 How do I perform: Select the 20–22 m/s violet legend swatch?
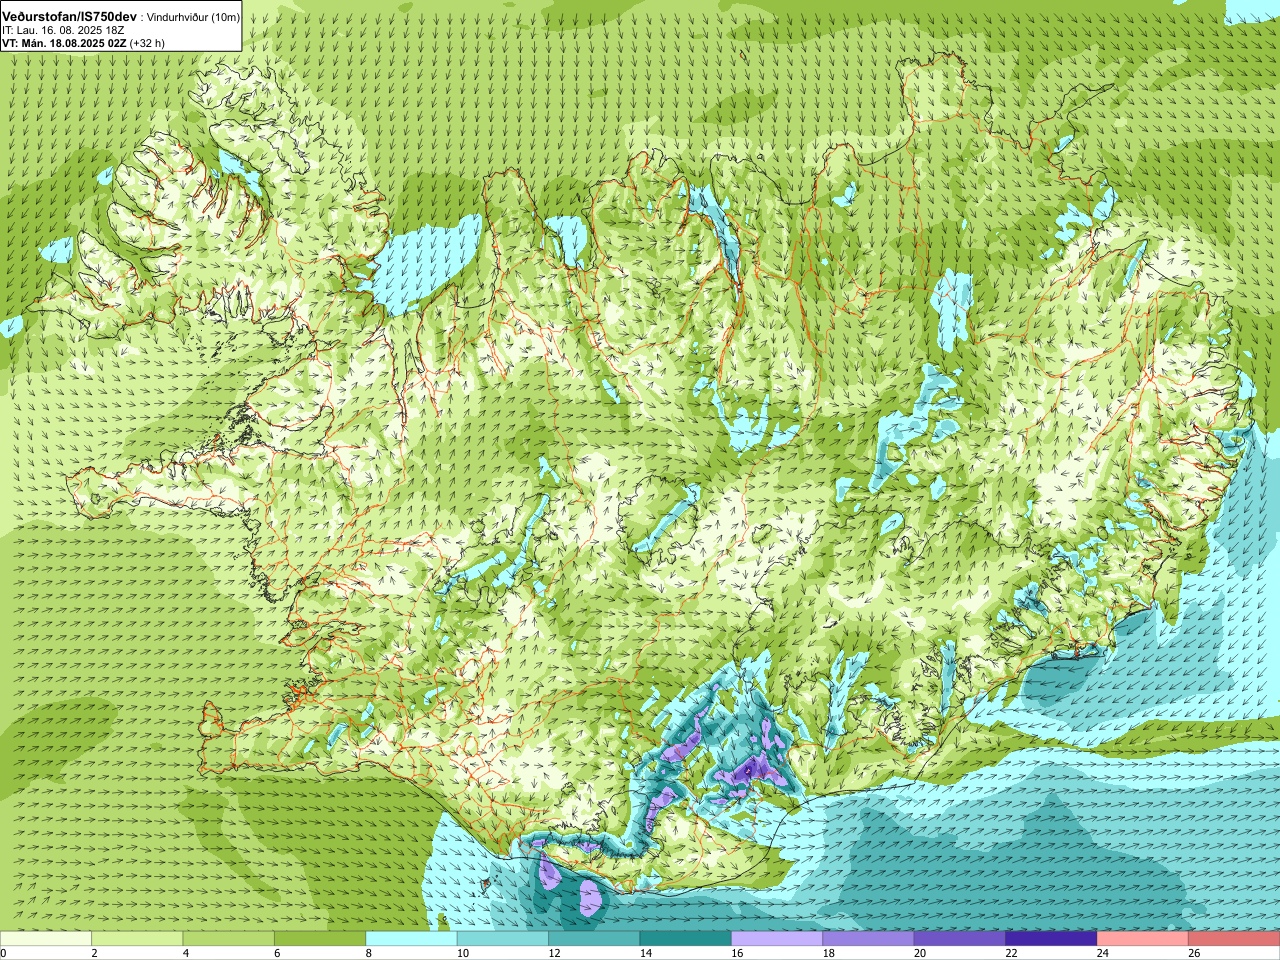(960, 938)
